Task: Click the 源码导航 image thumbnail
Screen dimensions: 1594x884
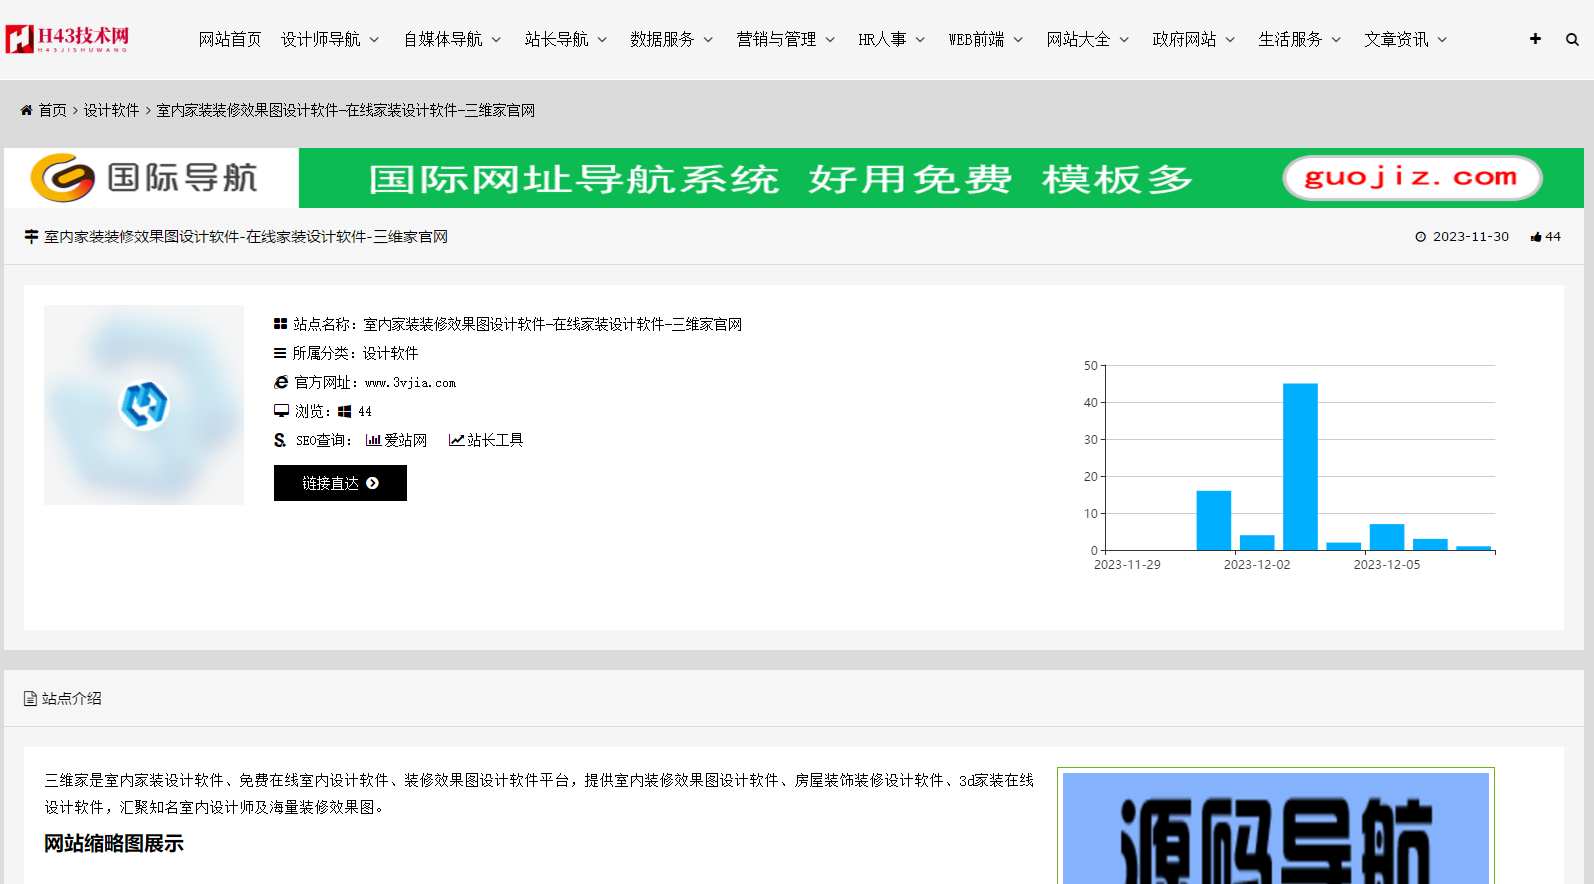Action: (x=1275, y=828)
